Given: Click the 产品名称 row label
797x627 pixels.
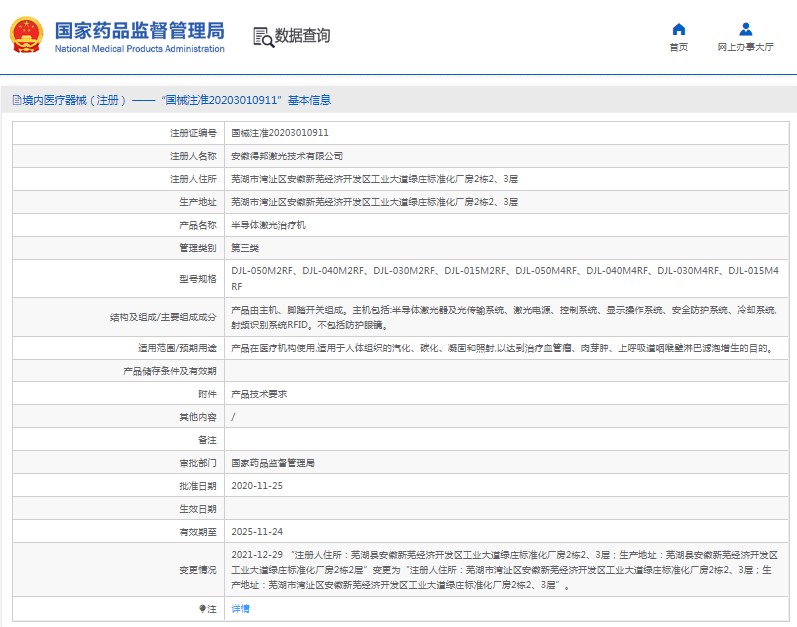Looking at the screenshot, I should click(x=198, y=225).
